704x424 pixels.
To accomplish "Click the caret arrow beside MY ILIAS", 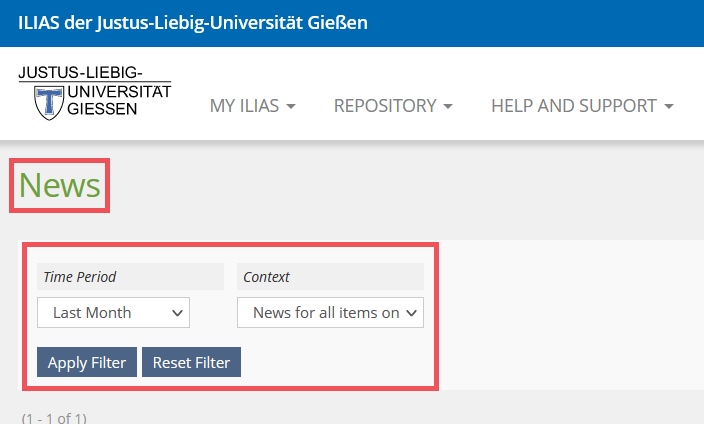I will click(x=291, y=107).
